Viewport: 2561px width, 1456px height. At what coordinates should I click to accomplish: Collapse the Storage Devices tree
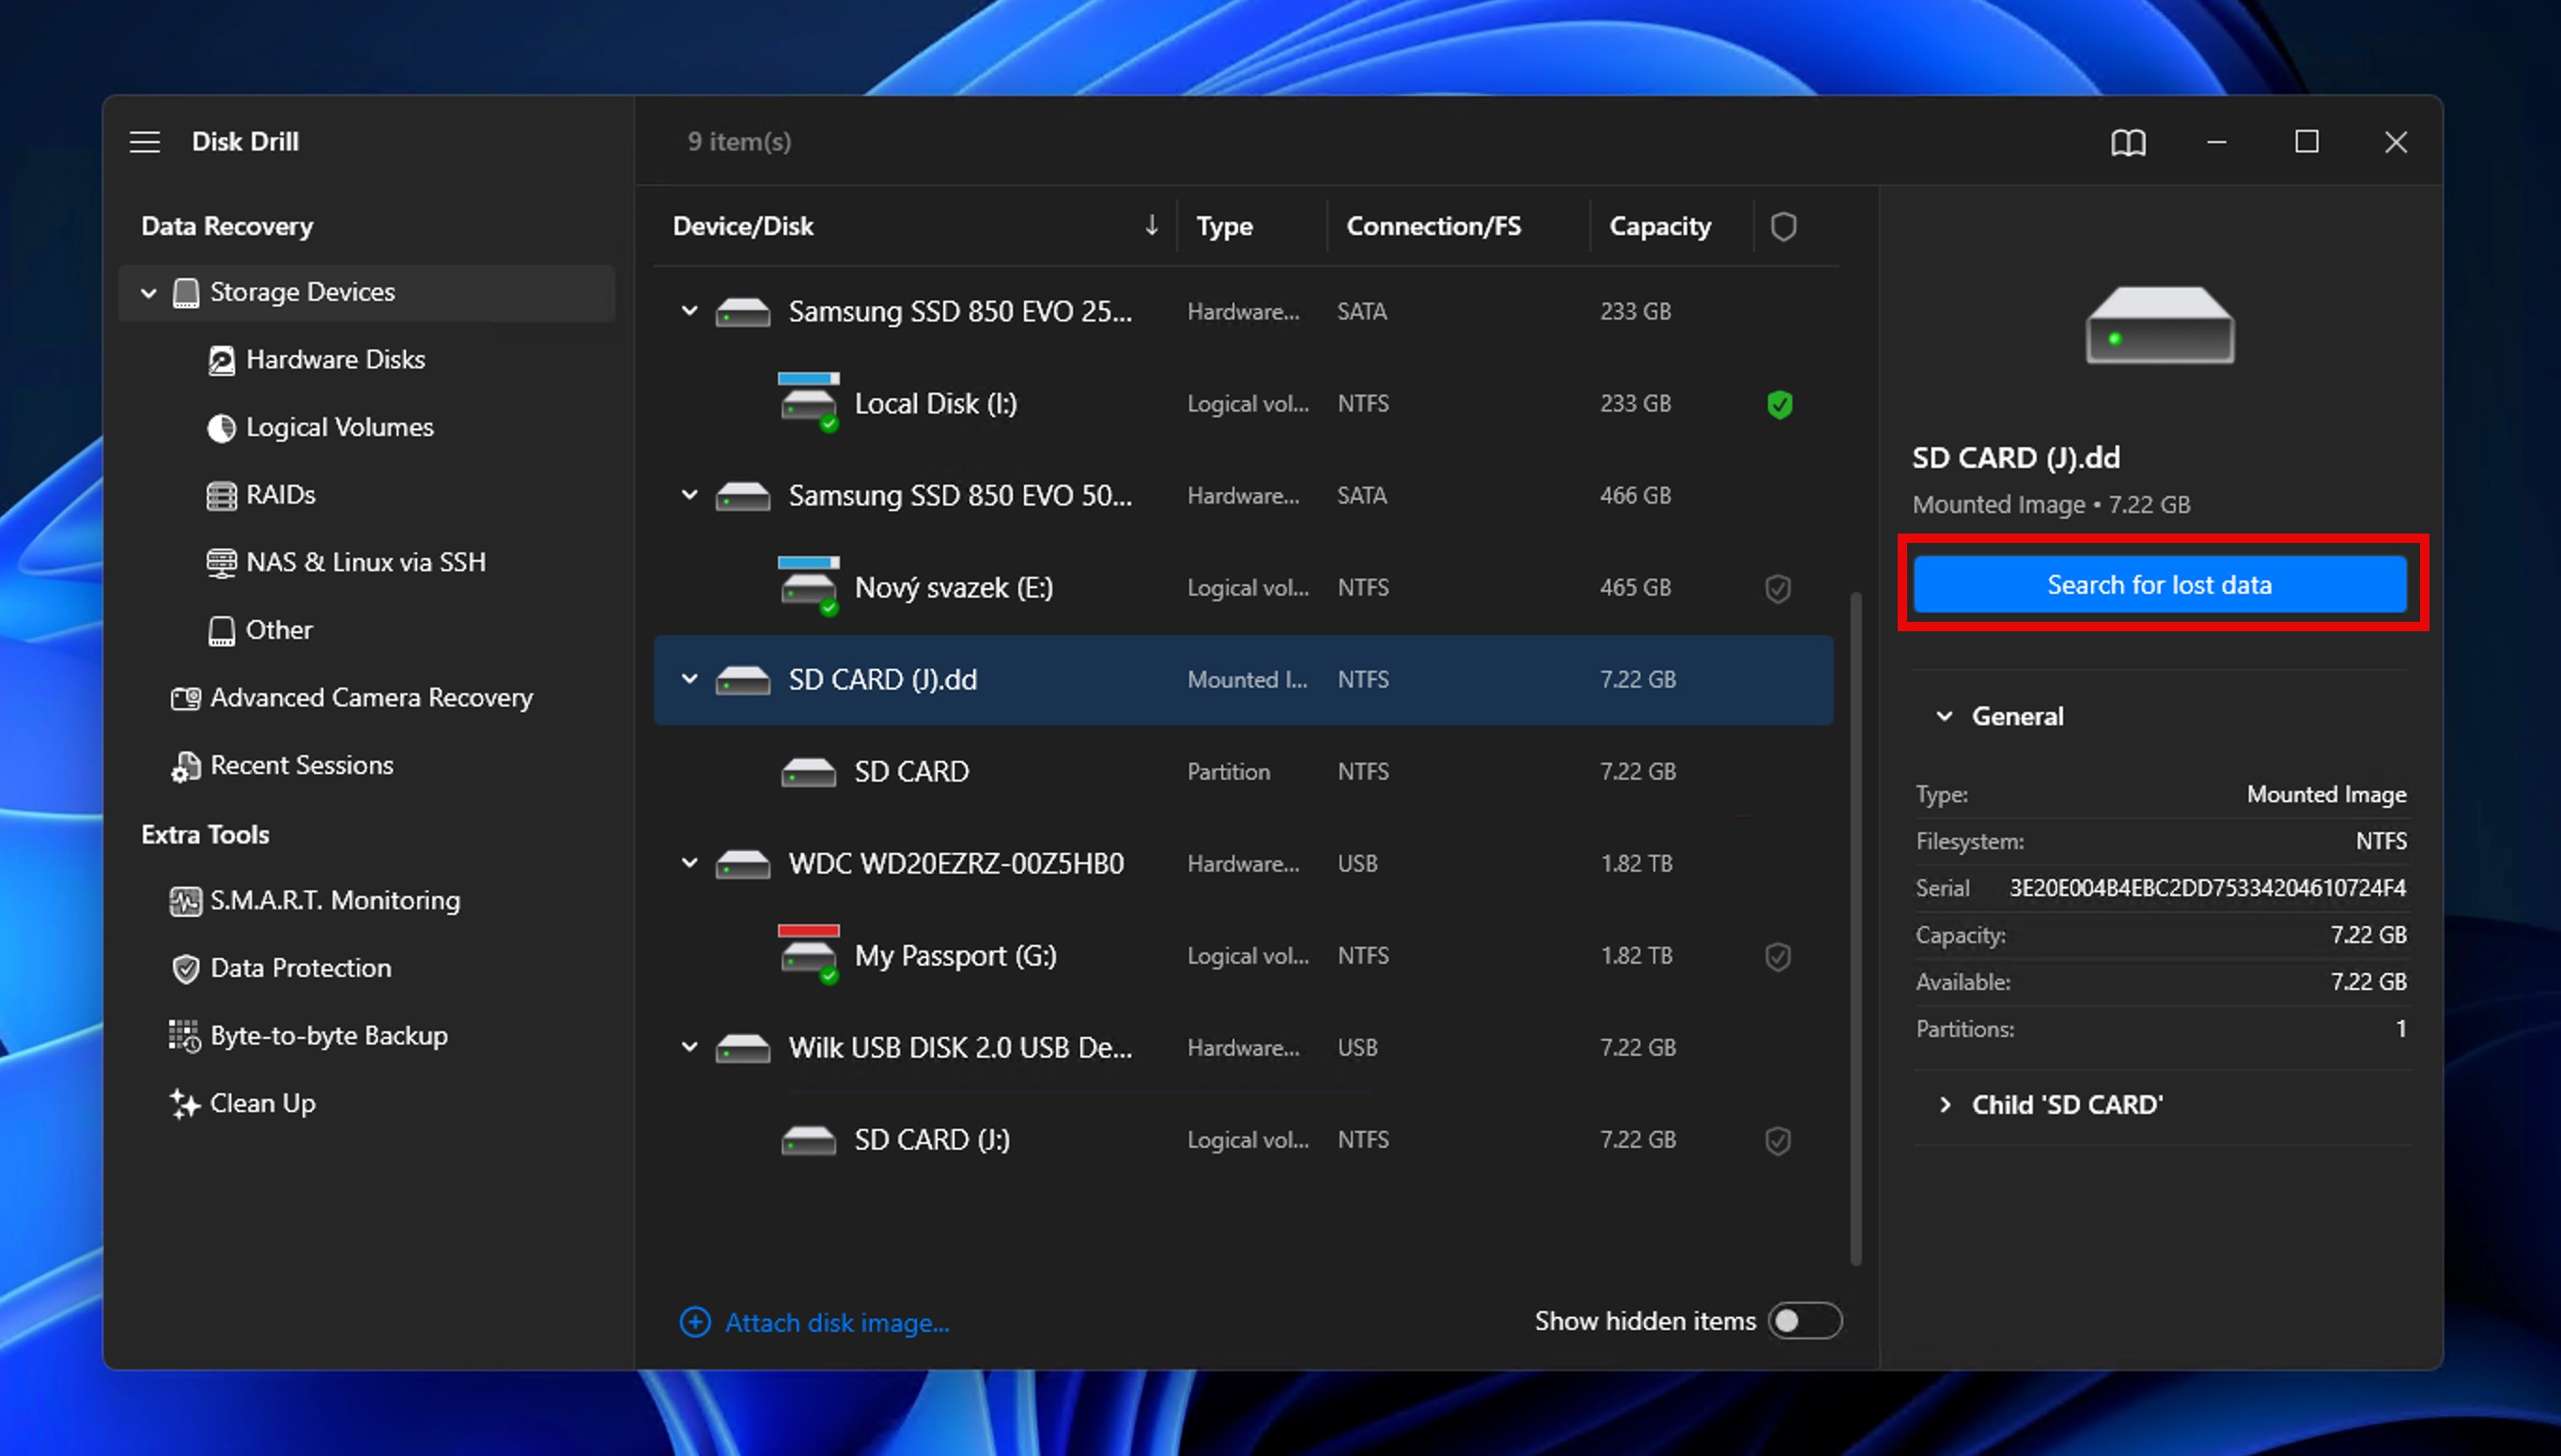149,293
